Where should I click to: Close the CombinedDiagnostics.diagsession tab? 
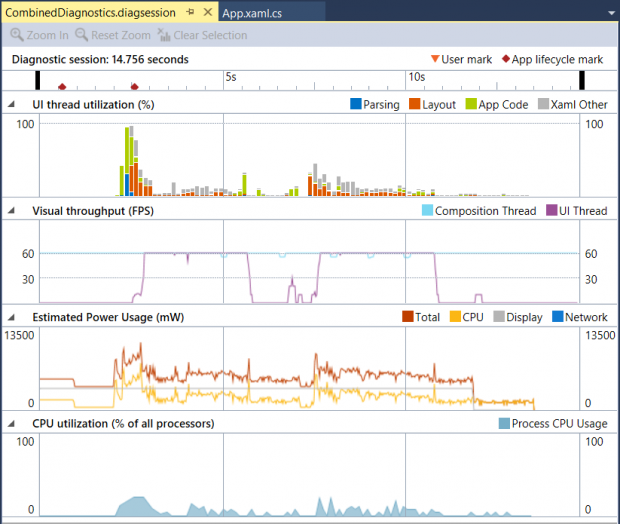coord(207,12)
